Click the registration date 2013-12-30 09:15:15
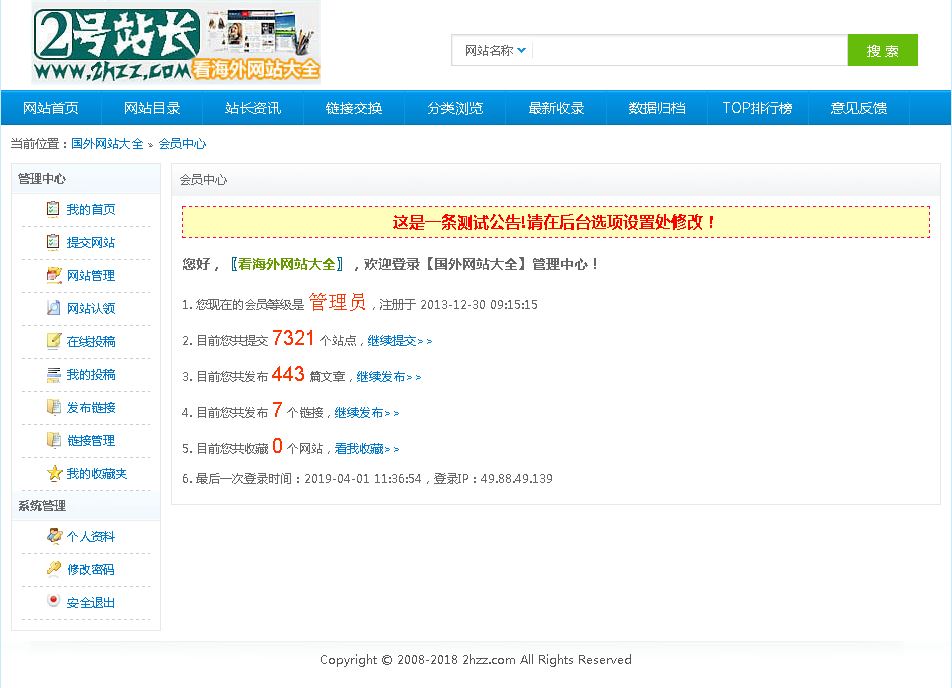Image resolution: width=952 pixels, height=688 pixels. coord(478,305)
